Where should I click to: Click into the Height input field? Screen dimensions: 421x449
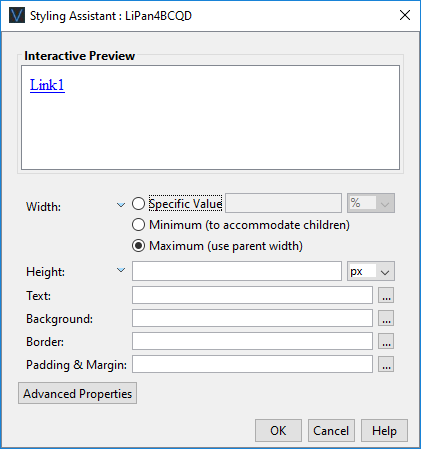(237, 271)
